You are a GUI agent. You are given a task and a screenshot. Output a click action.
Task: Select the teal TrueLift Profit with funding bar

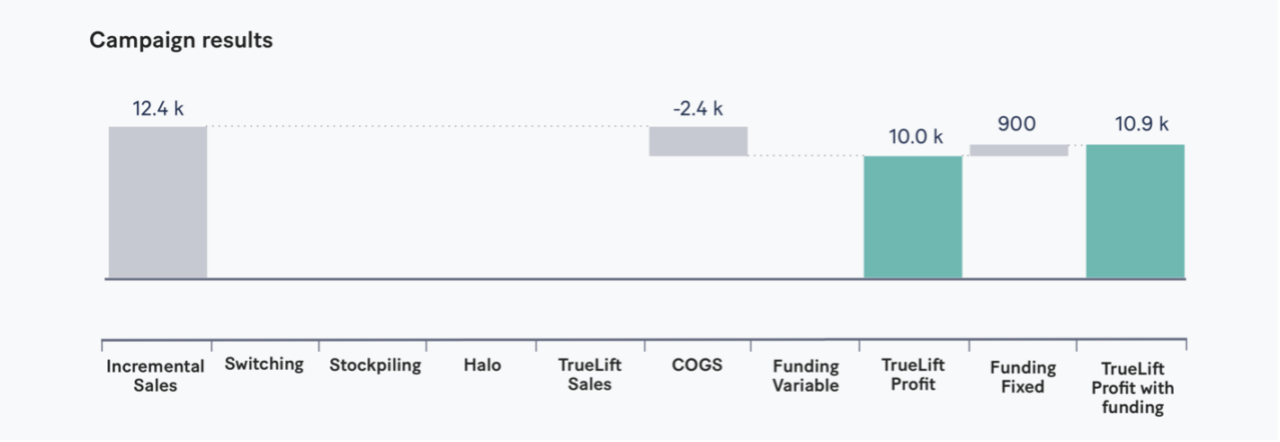1135,211
